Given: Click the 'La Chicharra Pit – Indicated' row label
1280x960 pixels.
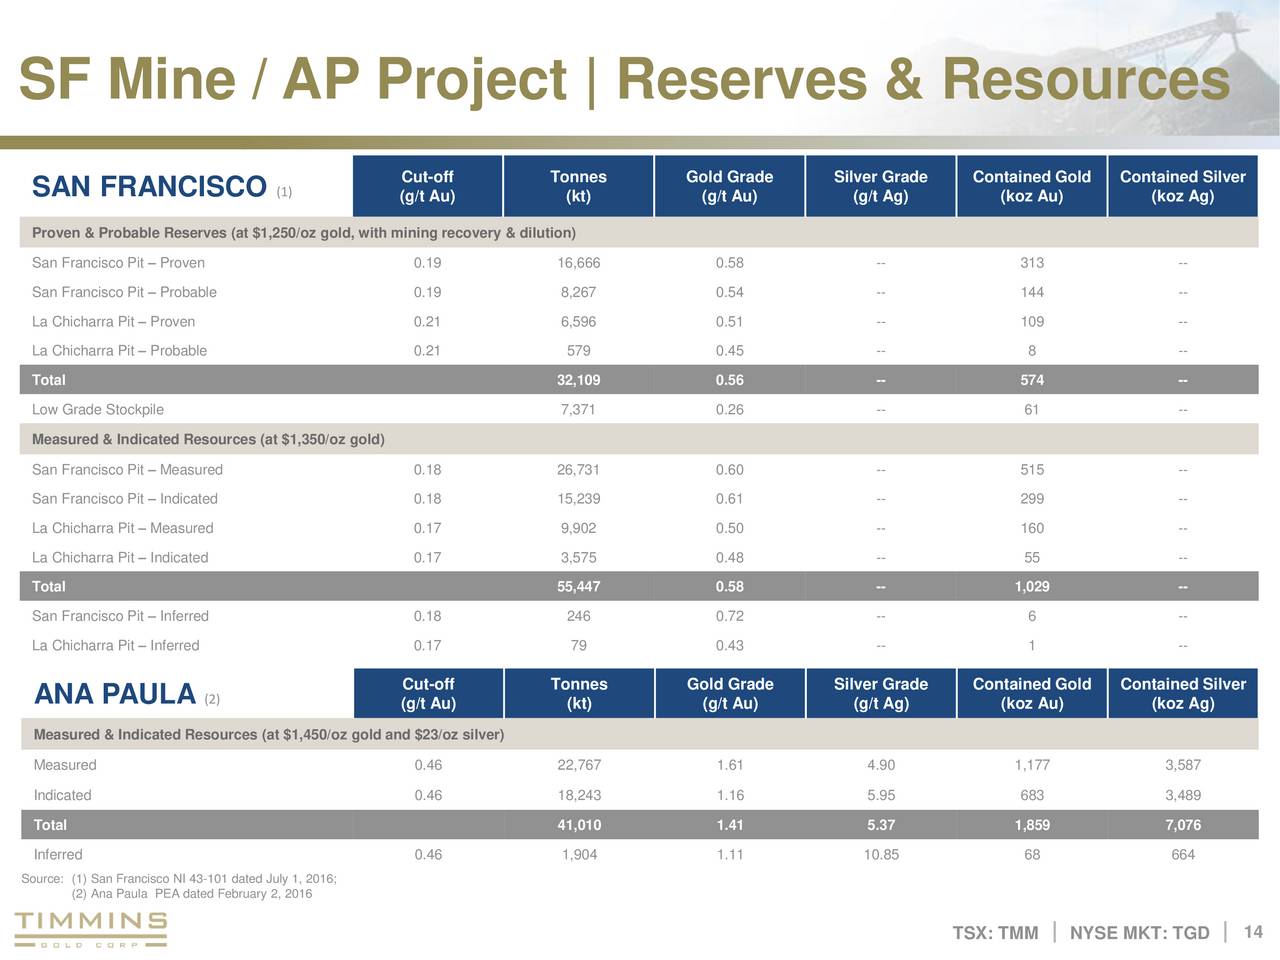Looking at the screenshot, I should [x=120, y=558].
